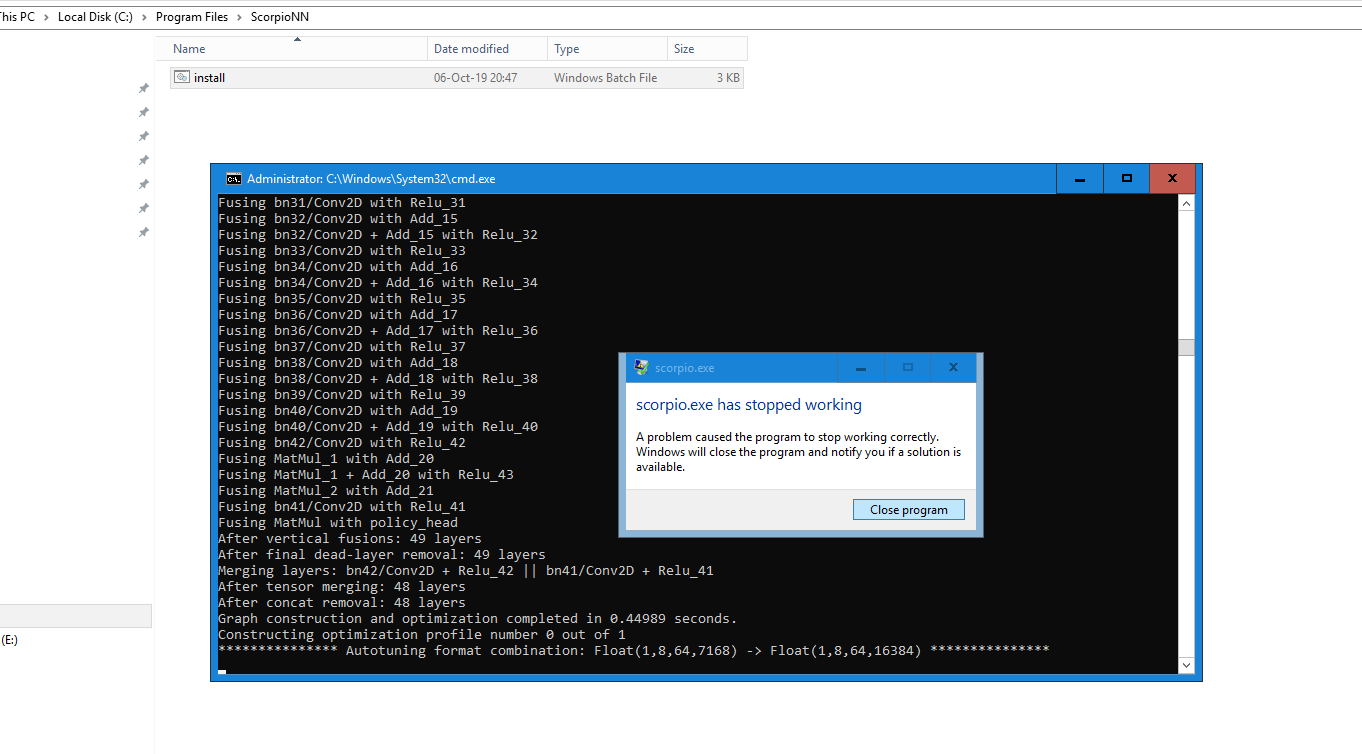
Task: Click the drive (E:) item in navigation pane
Action: point(9,639)
